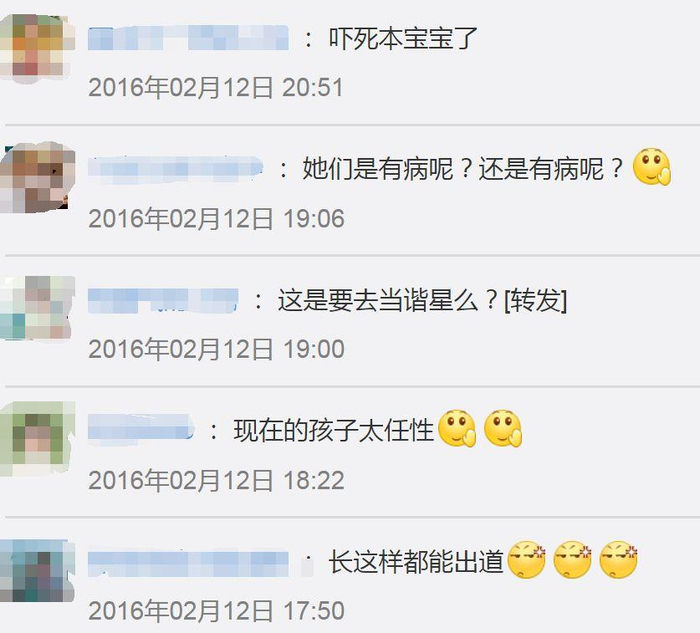Open username before 长这样都能出道 comment
Image resolution: width=700 pixels, height=633 pixels.
[x=188, y=563]
